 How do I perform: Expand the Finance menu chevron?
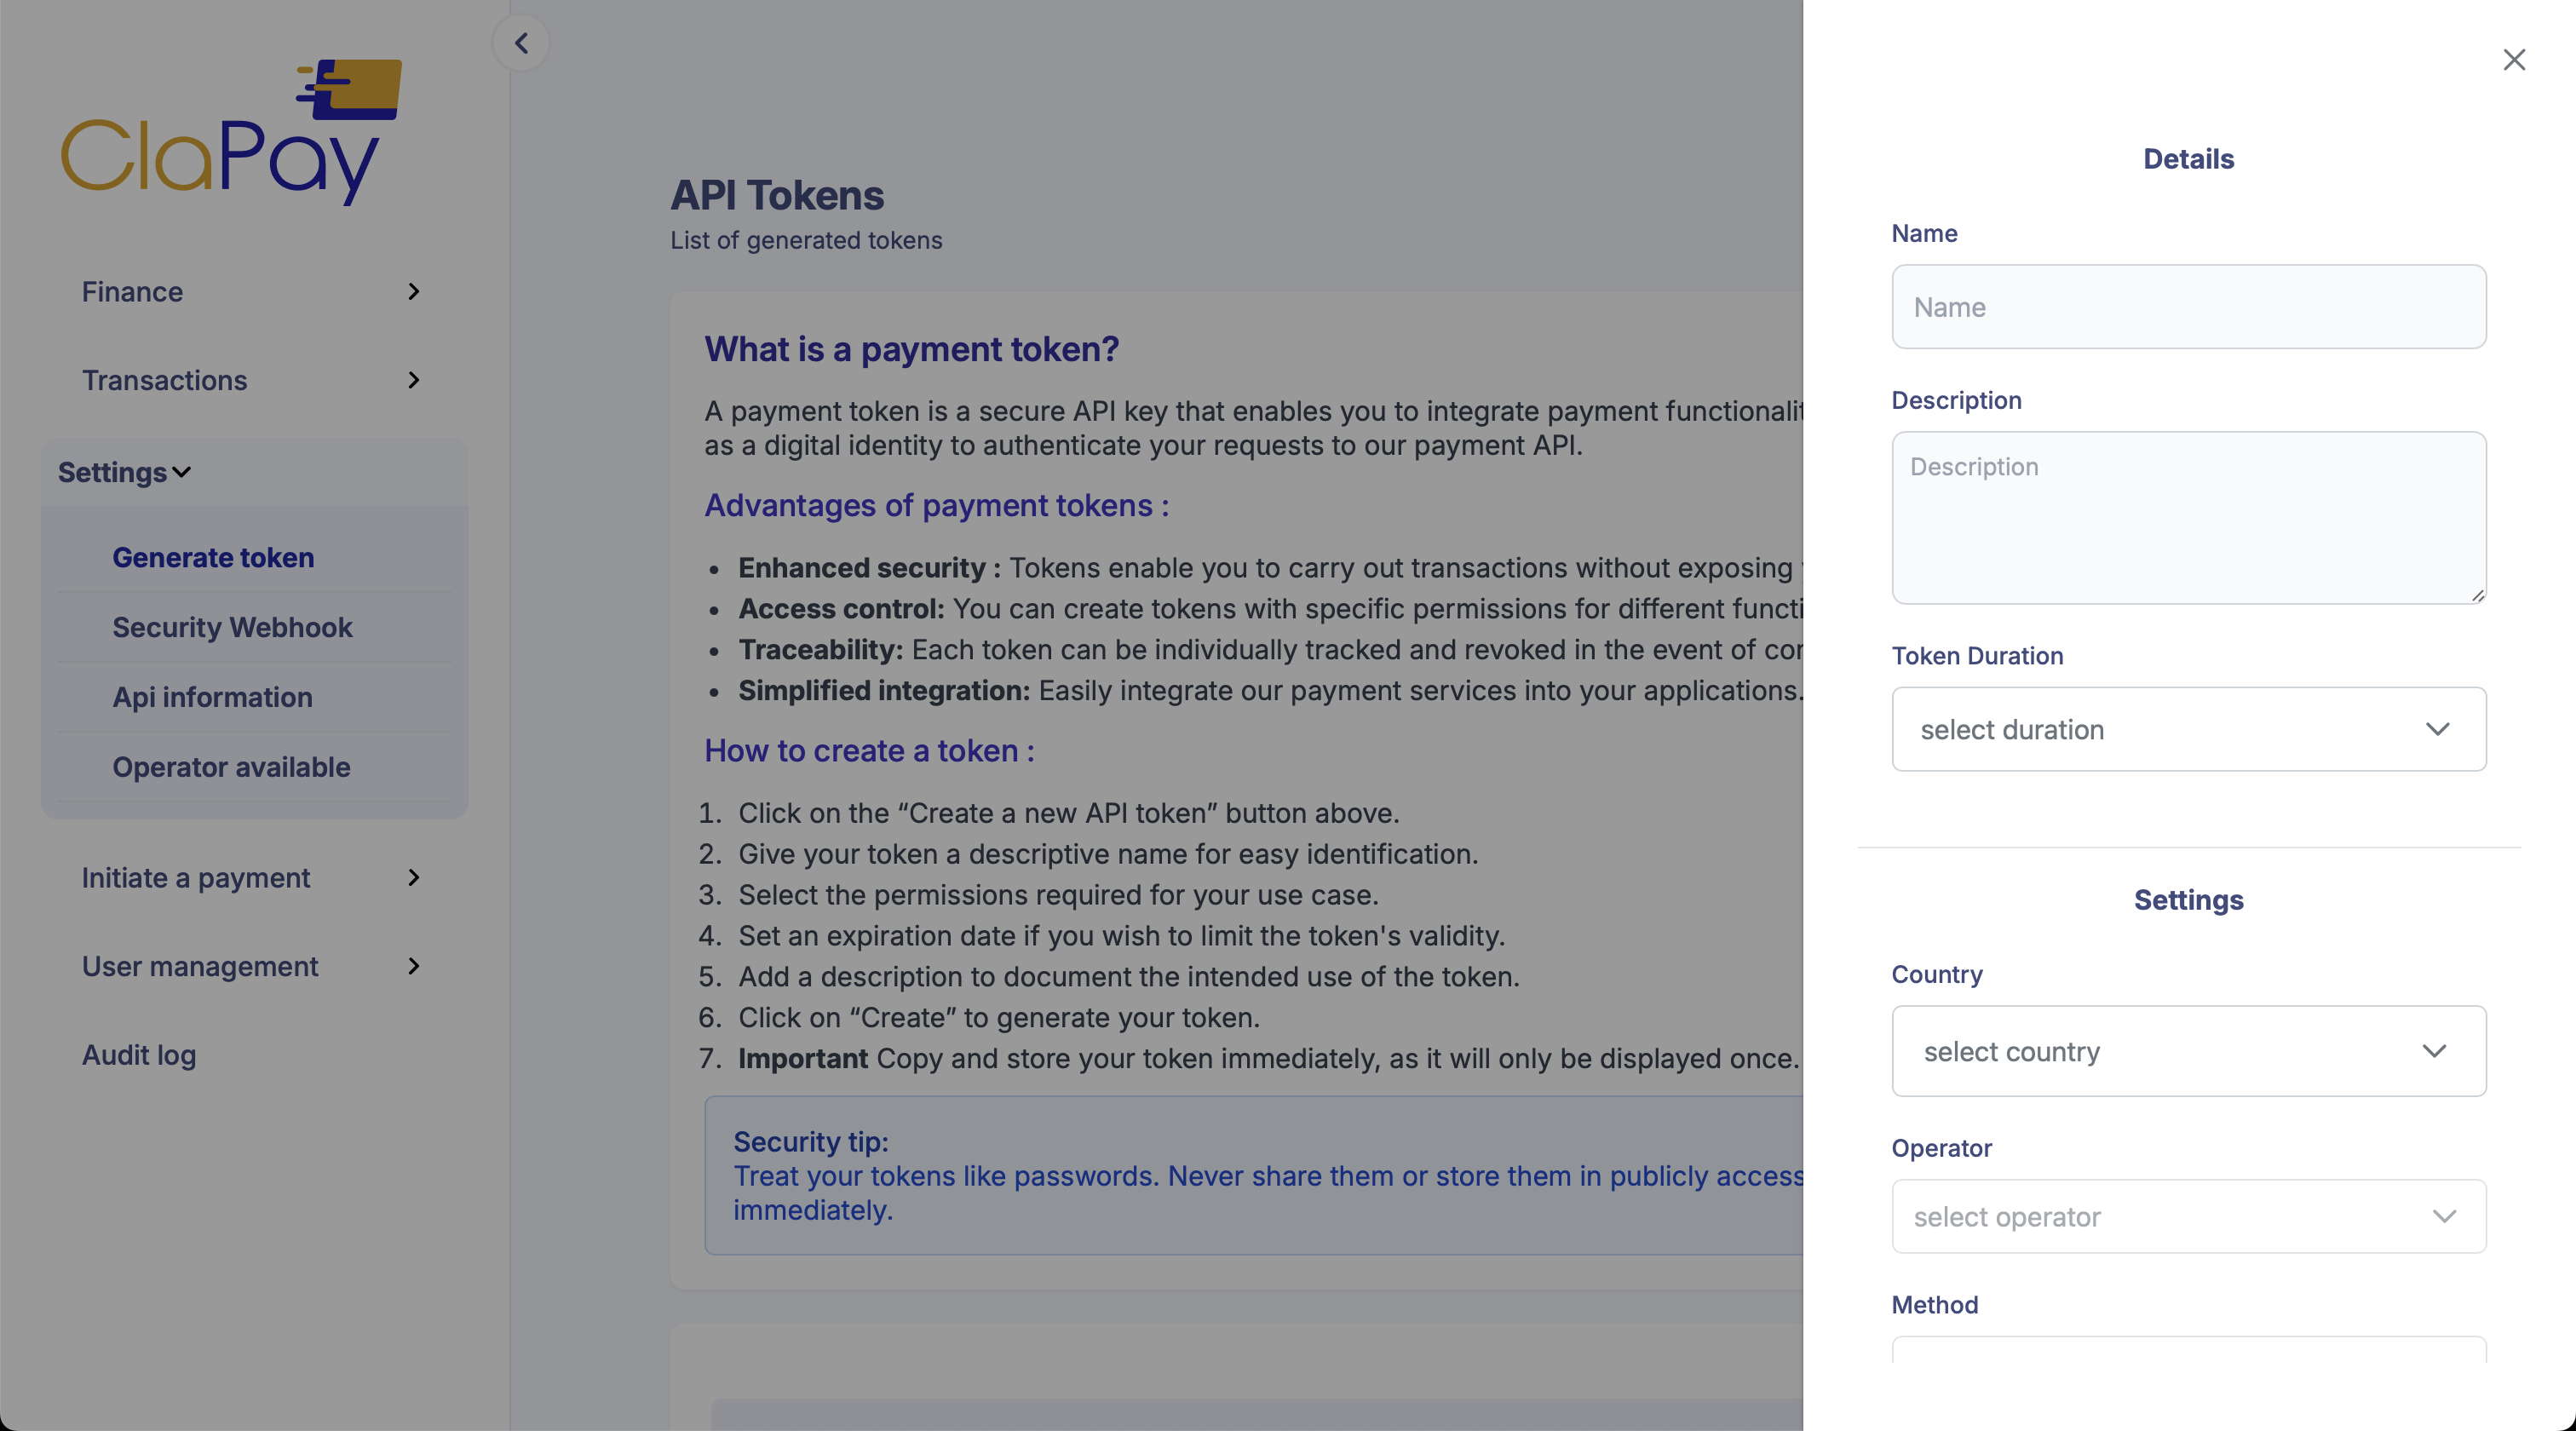coord(414,292)
